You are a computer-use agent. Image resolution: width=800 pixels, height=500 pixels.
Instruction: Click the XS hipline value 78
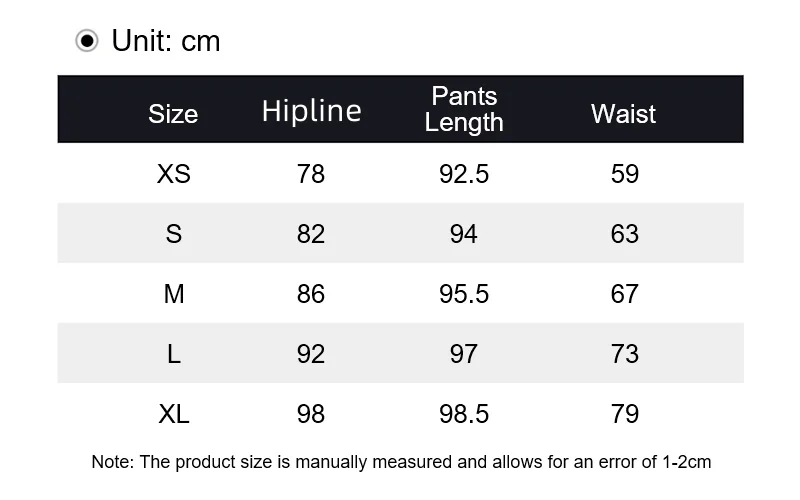(x=311, y=174)
